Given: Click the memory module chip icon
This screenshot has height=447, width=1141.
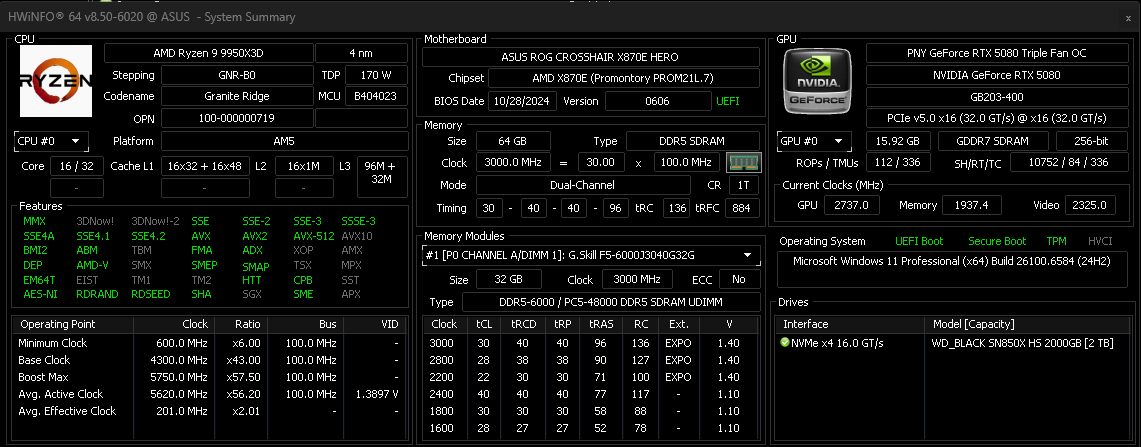Looking at the screenshot, I should point(744,162).
